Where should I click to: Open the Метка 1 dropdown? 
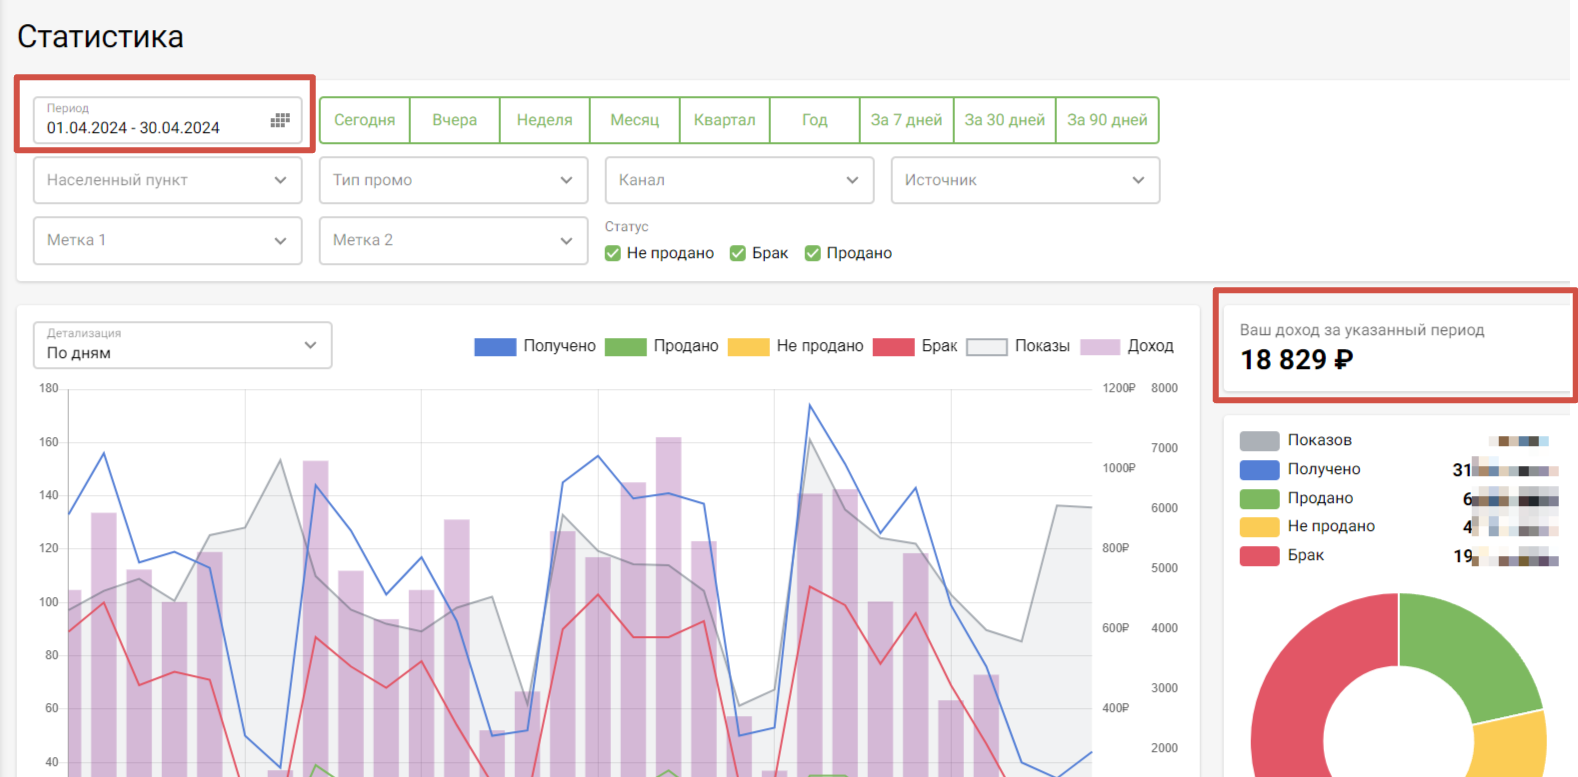[167, 241]
